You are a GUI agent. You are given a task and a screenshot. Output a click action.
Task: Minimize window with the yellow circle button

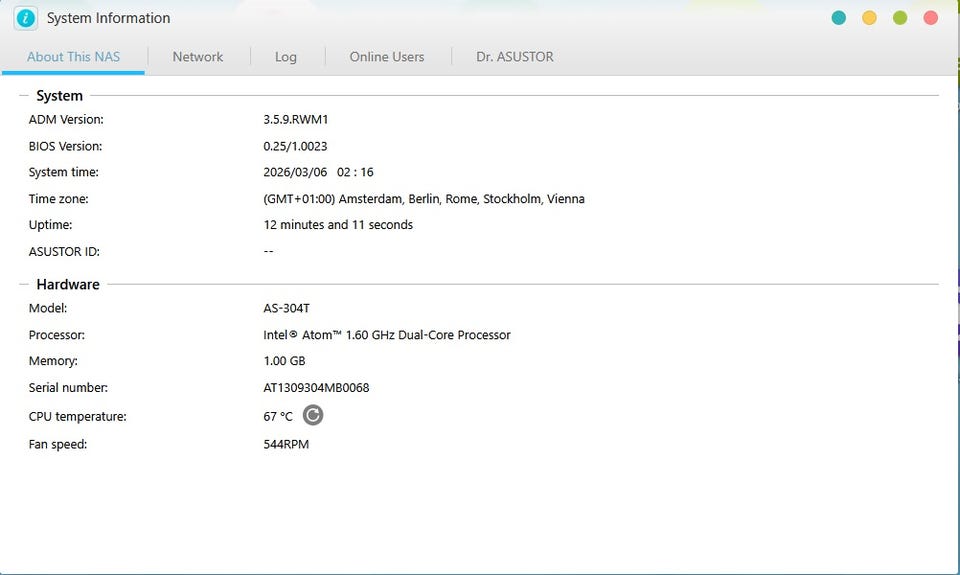(x=869, y=18)
